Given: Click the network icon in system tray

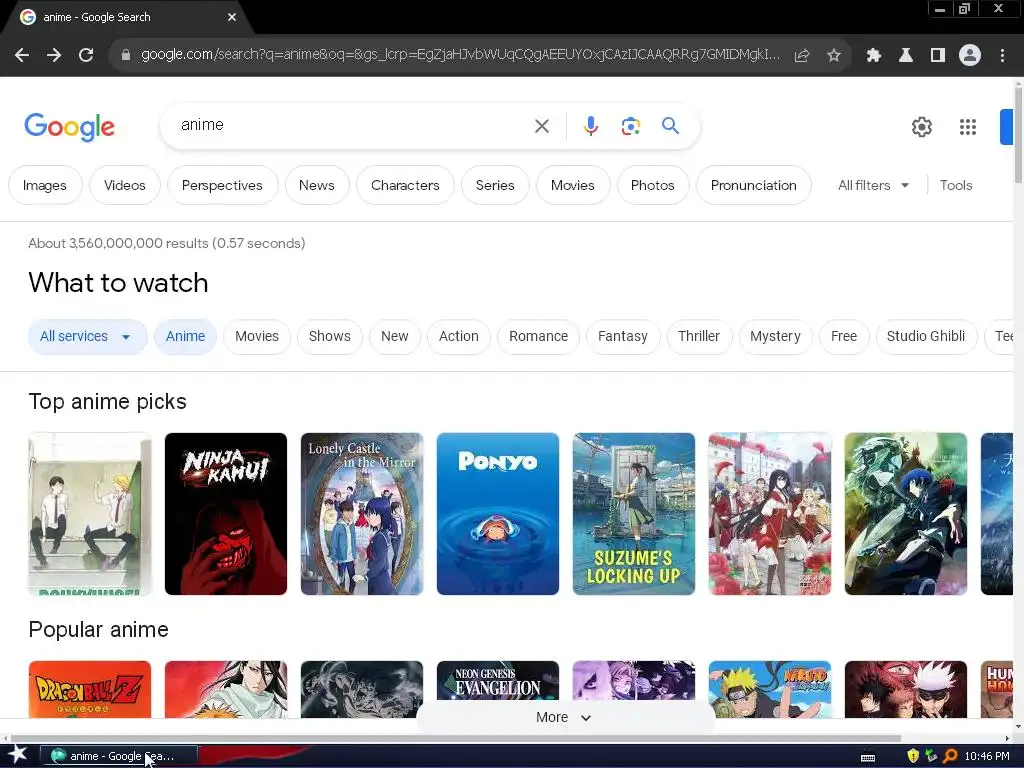Looking at the screenshot, I should point(931,756).
